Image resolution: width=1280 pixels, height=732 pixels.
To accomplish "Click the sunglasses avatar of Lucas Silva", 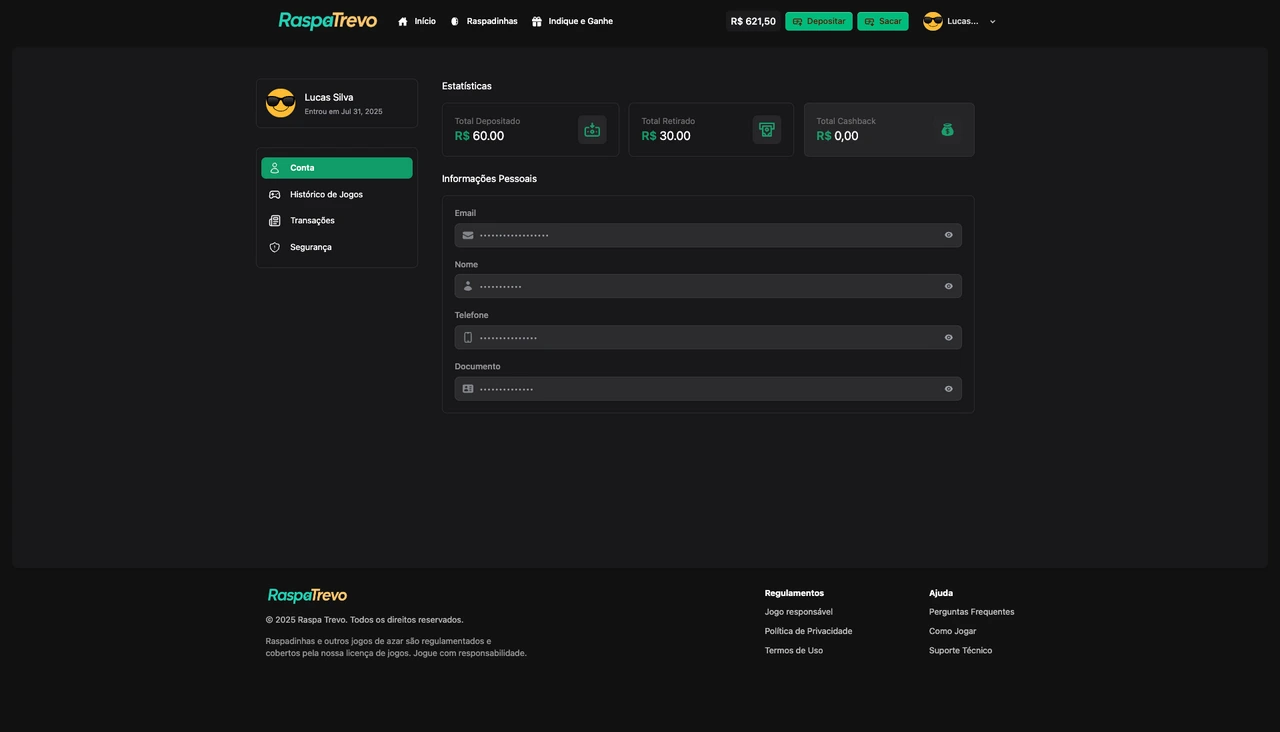I will (x=281, y=102).
